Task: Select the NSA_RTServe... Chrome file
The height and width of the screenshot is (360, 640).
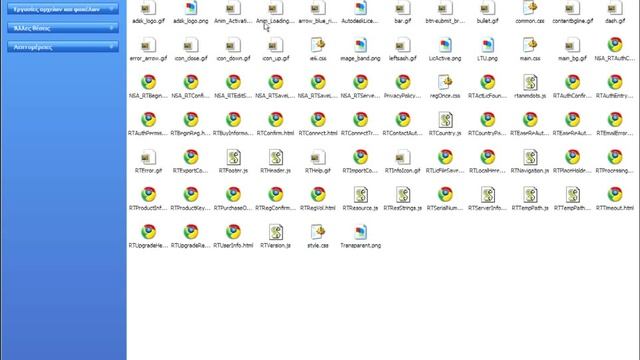Action: click(x=360, y=82)
